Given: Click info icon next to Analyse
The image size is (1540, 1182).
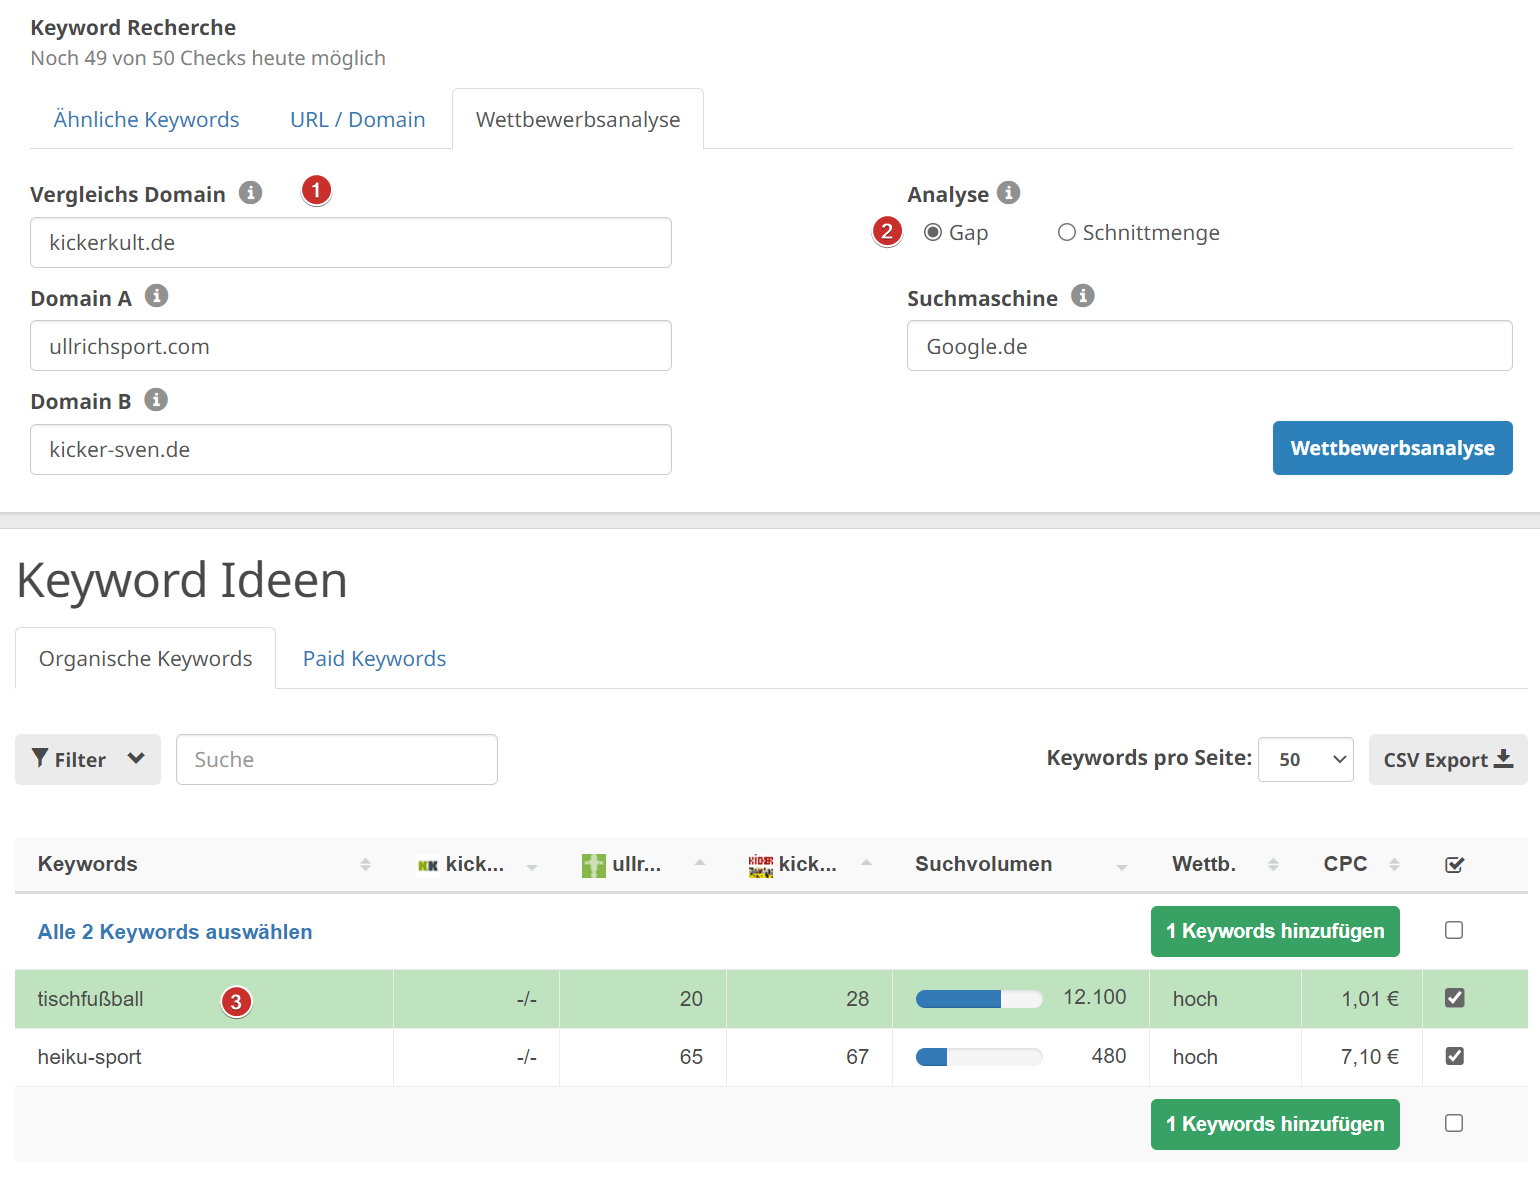Looking at the screenshot, I should (x=1009, y=192).
